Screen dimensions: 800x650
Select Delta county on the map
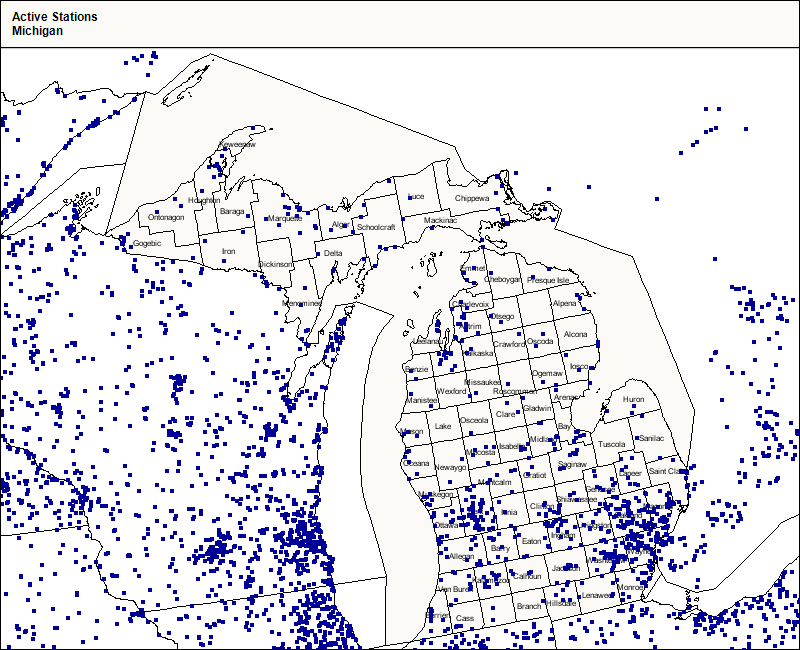(333, 253)
